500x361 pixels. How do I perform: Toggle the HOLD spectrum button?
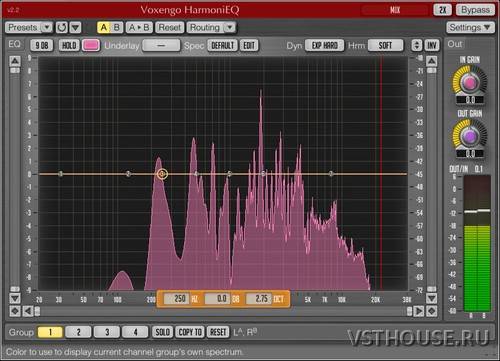tap(69, 45)
